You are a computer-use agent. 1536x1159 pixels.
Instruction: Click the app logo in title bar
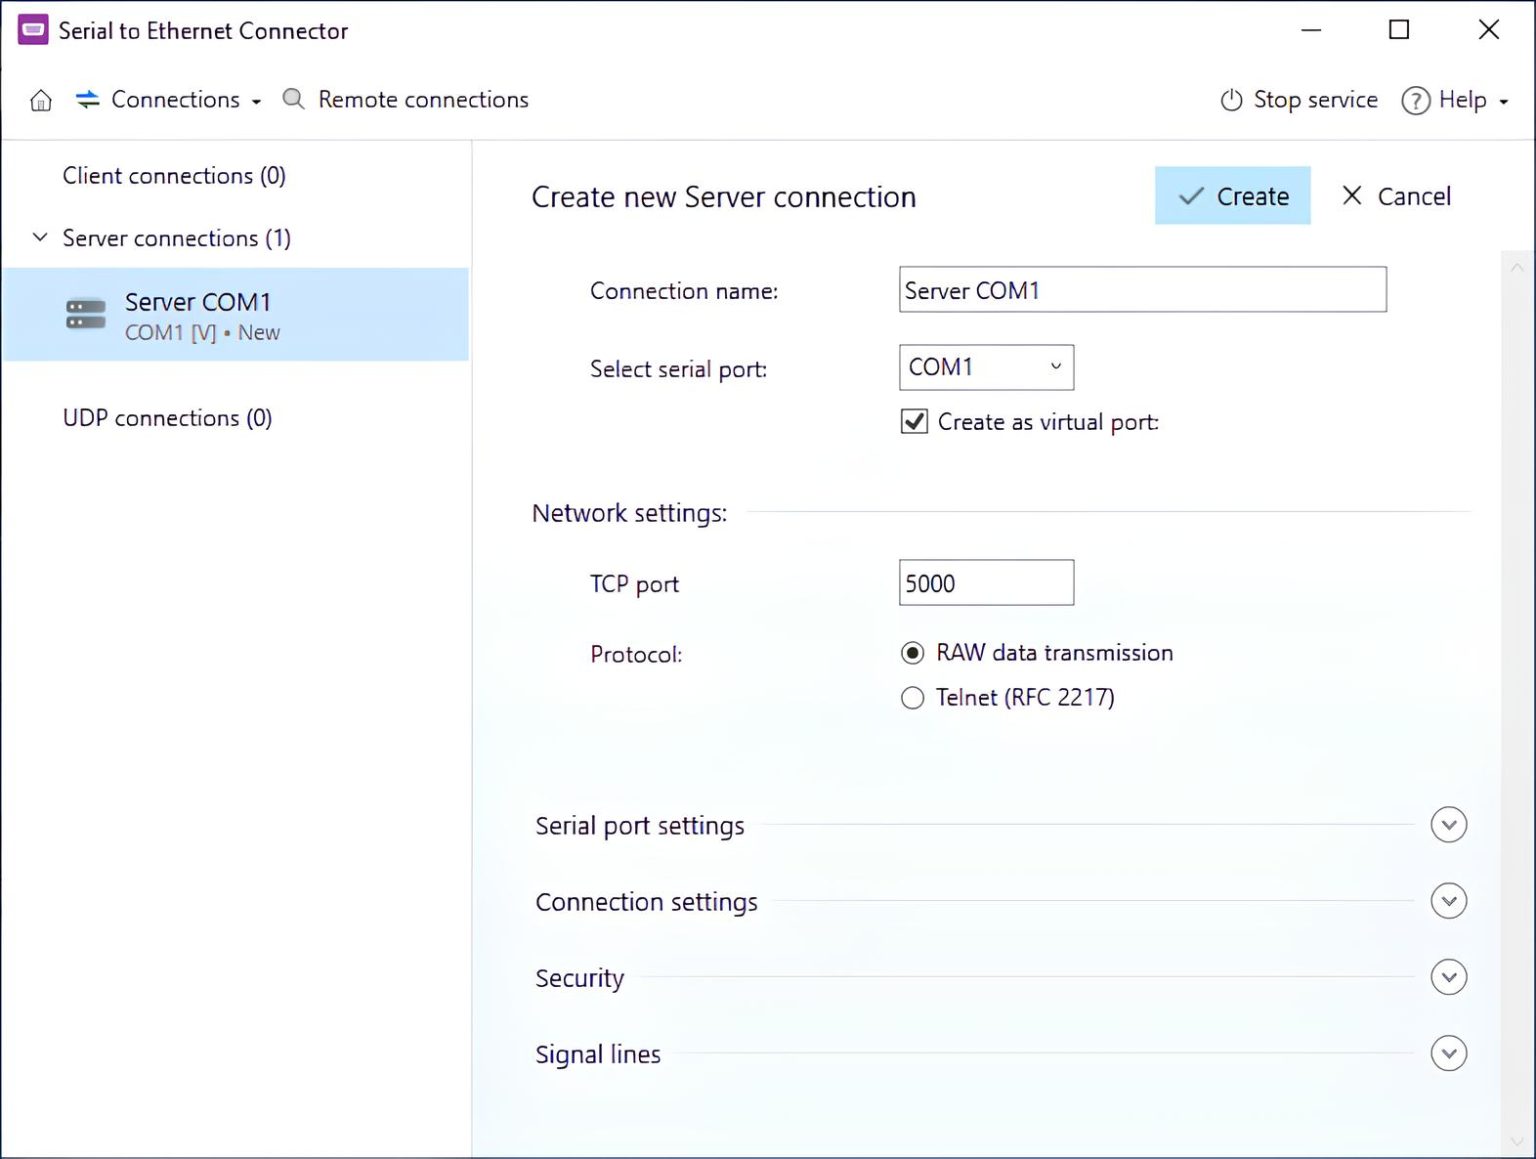point(33,30)
